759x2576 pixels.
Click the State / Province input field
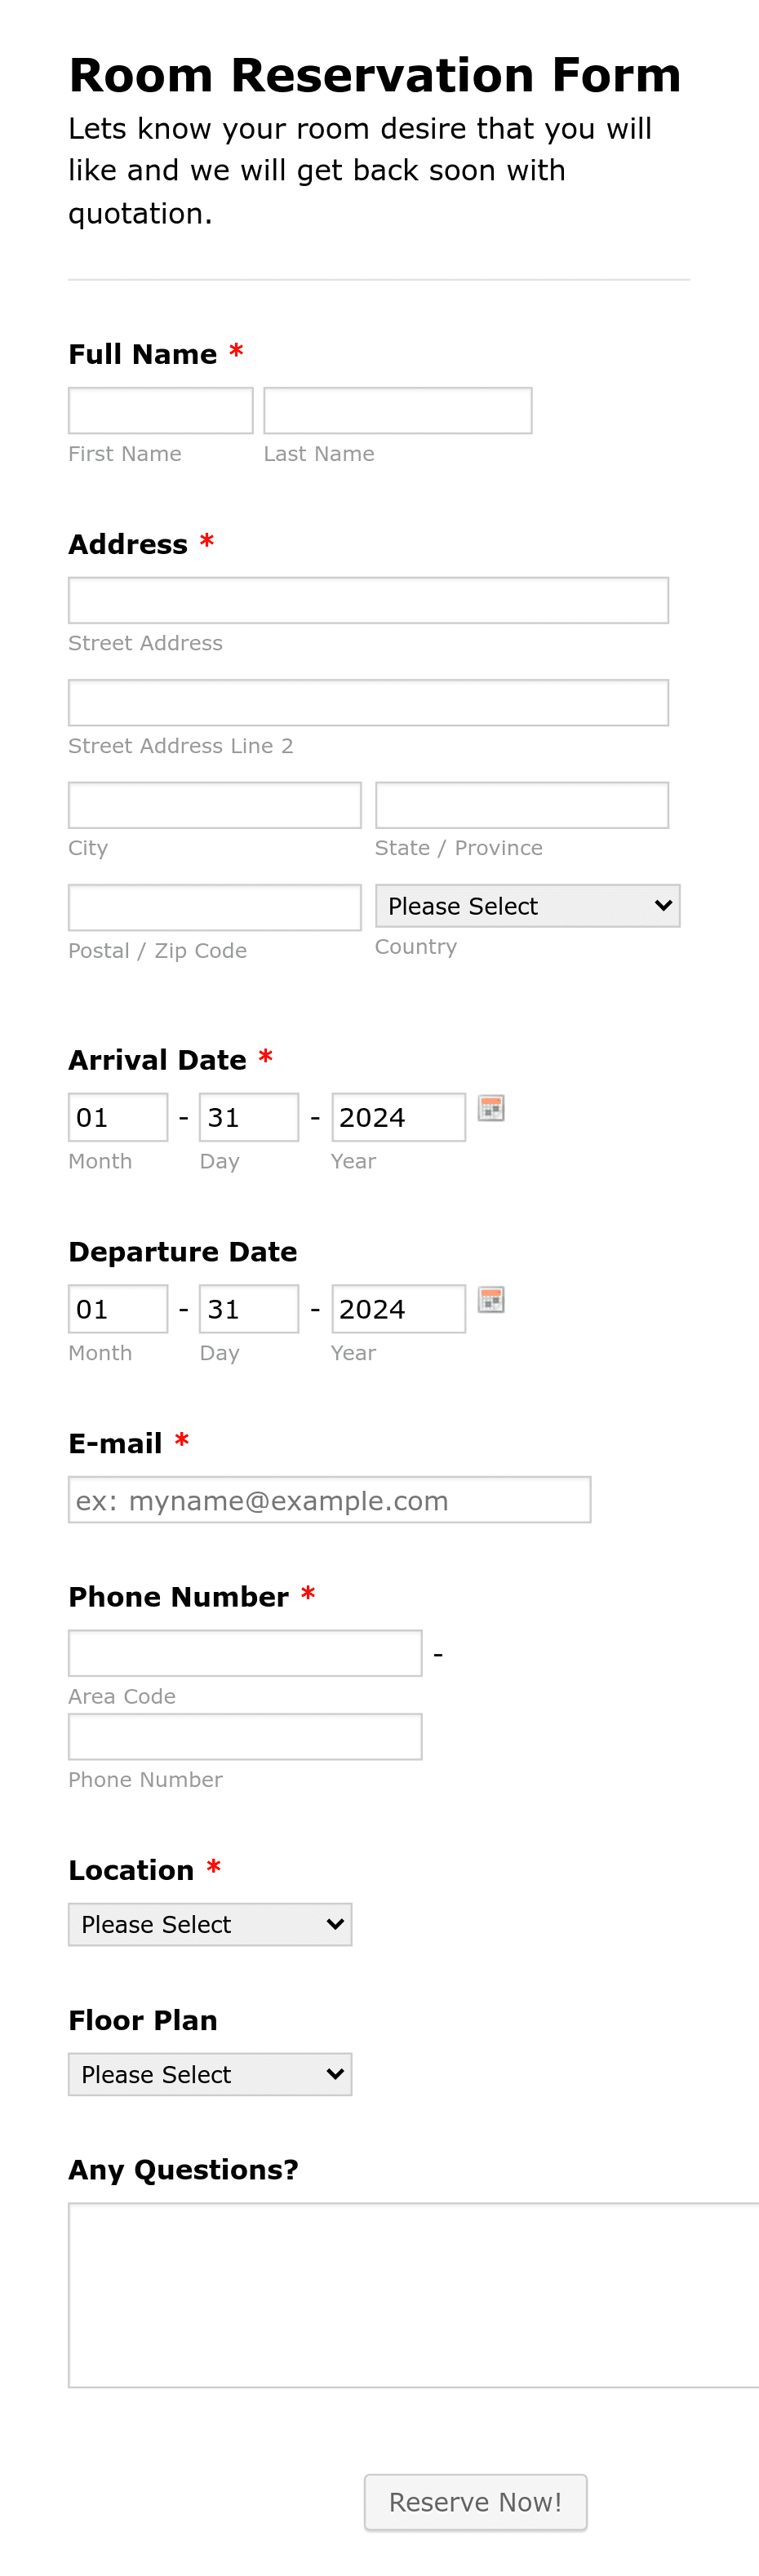coord(521,804)
